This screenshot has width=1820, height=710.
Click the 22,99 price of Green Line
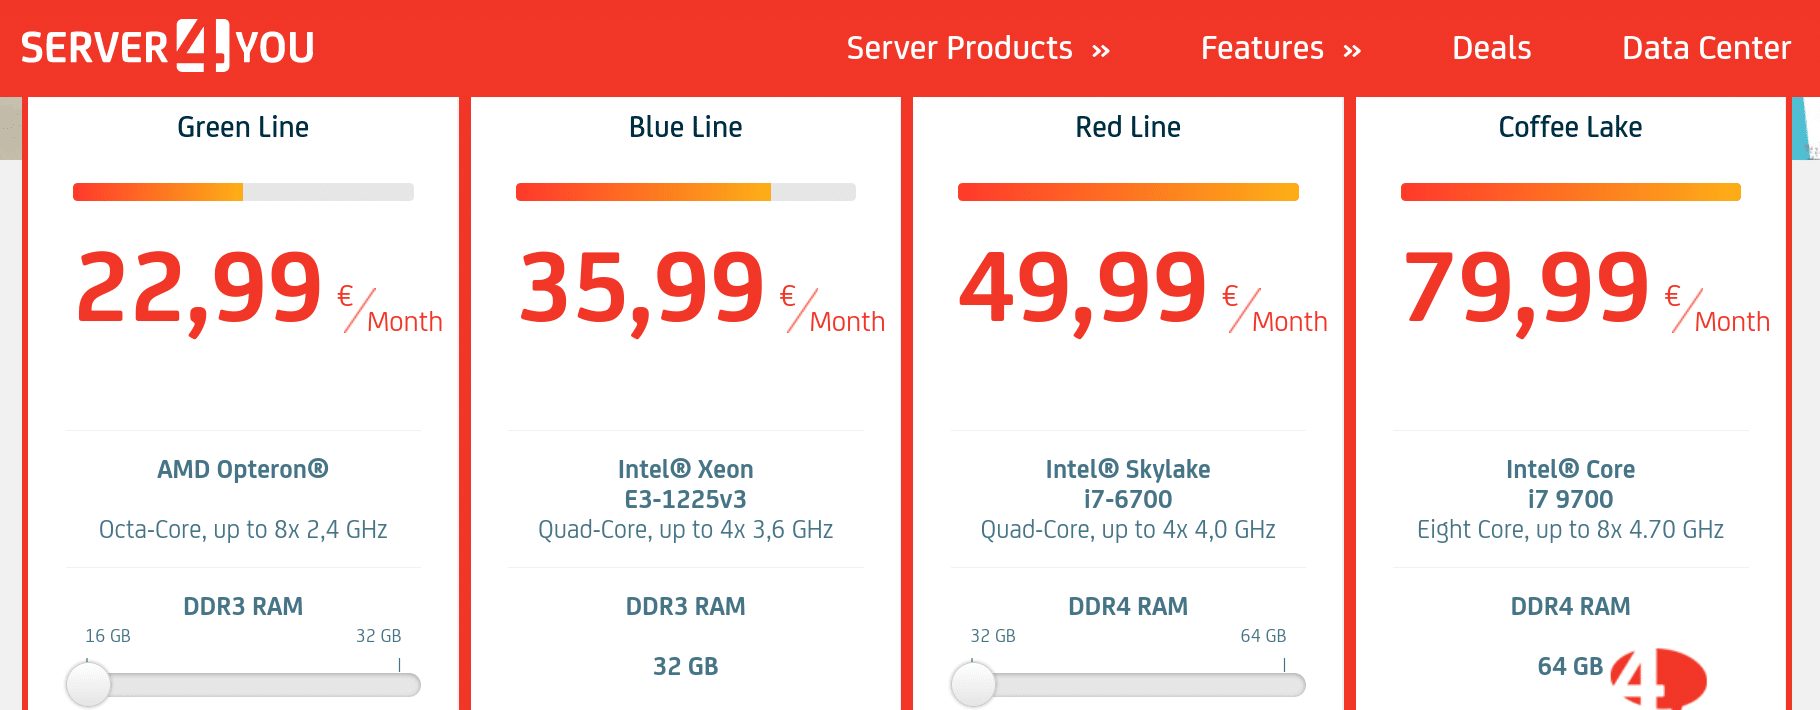click(x=199, y=288)
